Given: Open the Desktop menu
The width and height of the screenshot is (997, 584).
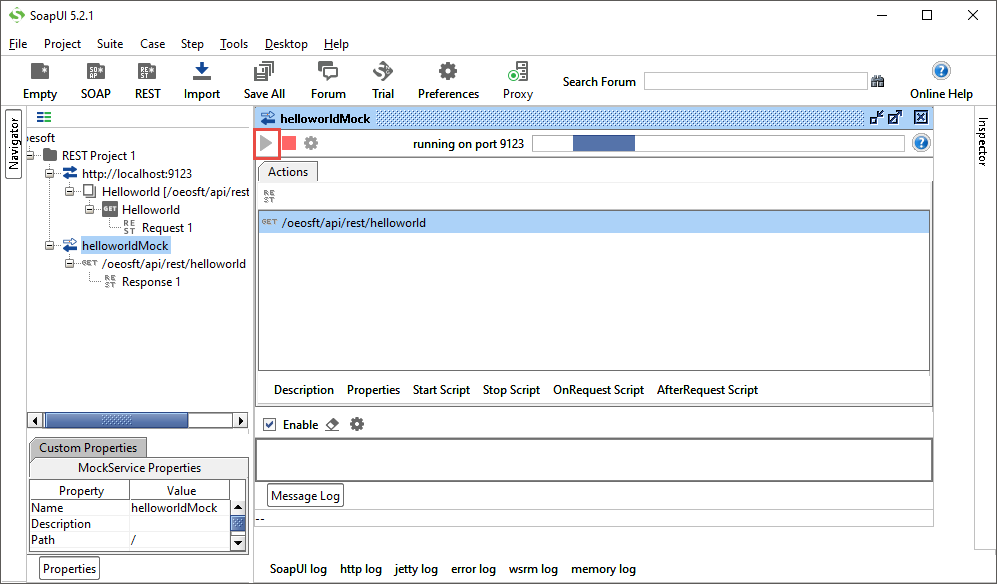Looking at the screenshot, I should tap(286, 44).
